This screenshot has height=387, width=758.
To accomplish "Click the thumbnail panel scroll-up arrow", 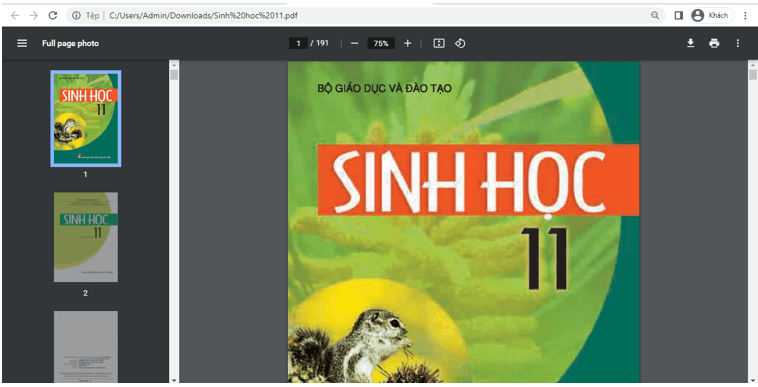I will 174,64.
